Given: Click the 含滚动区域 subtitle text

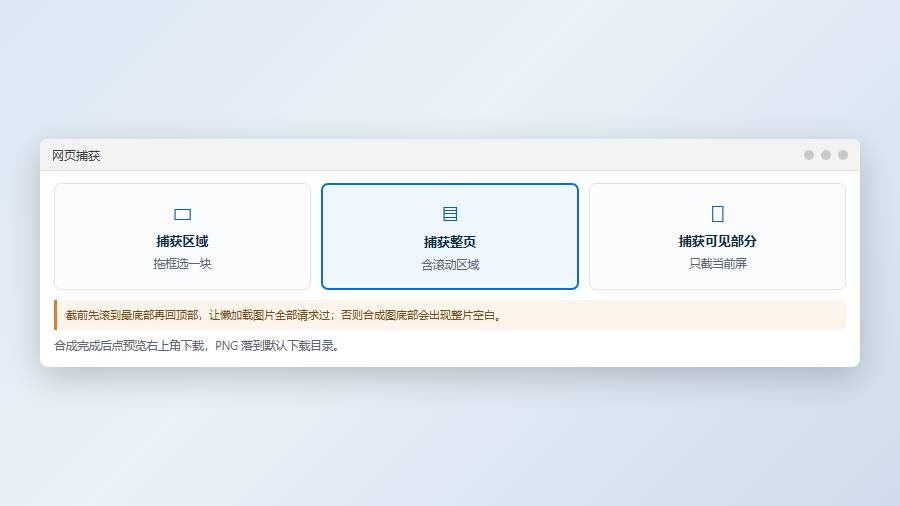Looking at the screenshot, I should [x=450, y=265].
